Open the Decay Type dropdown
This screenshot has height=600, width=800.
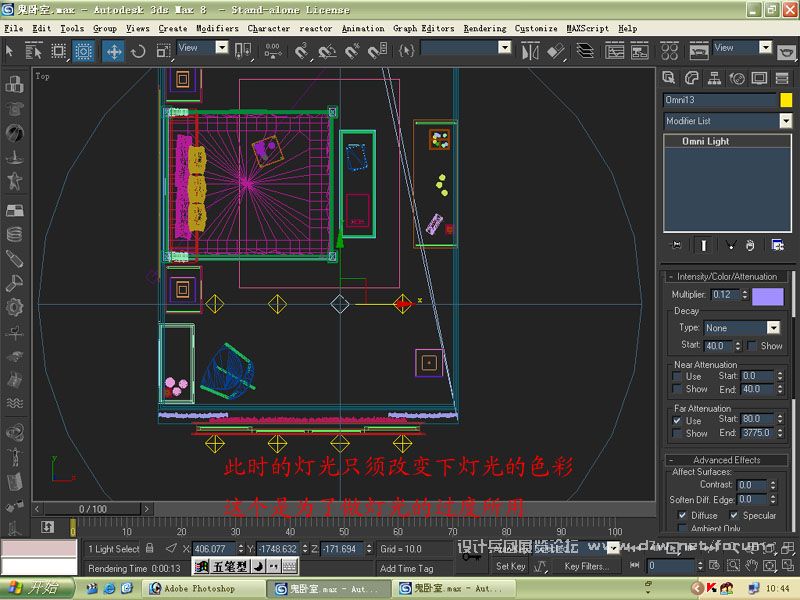point(773,328)
